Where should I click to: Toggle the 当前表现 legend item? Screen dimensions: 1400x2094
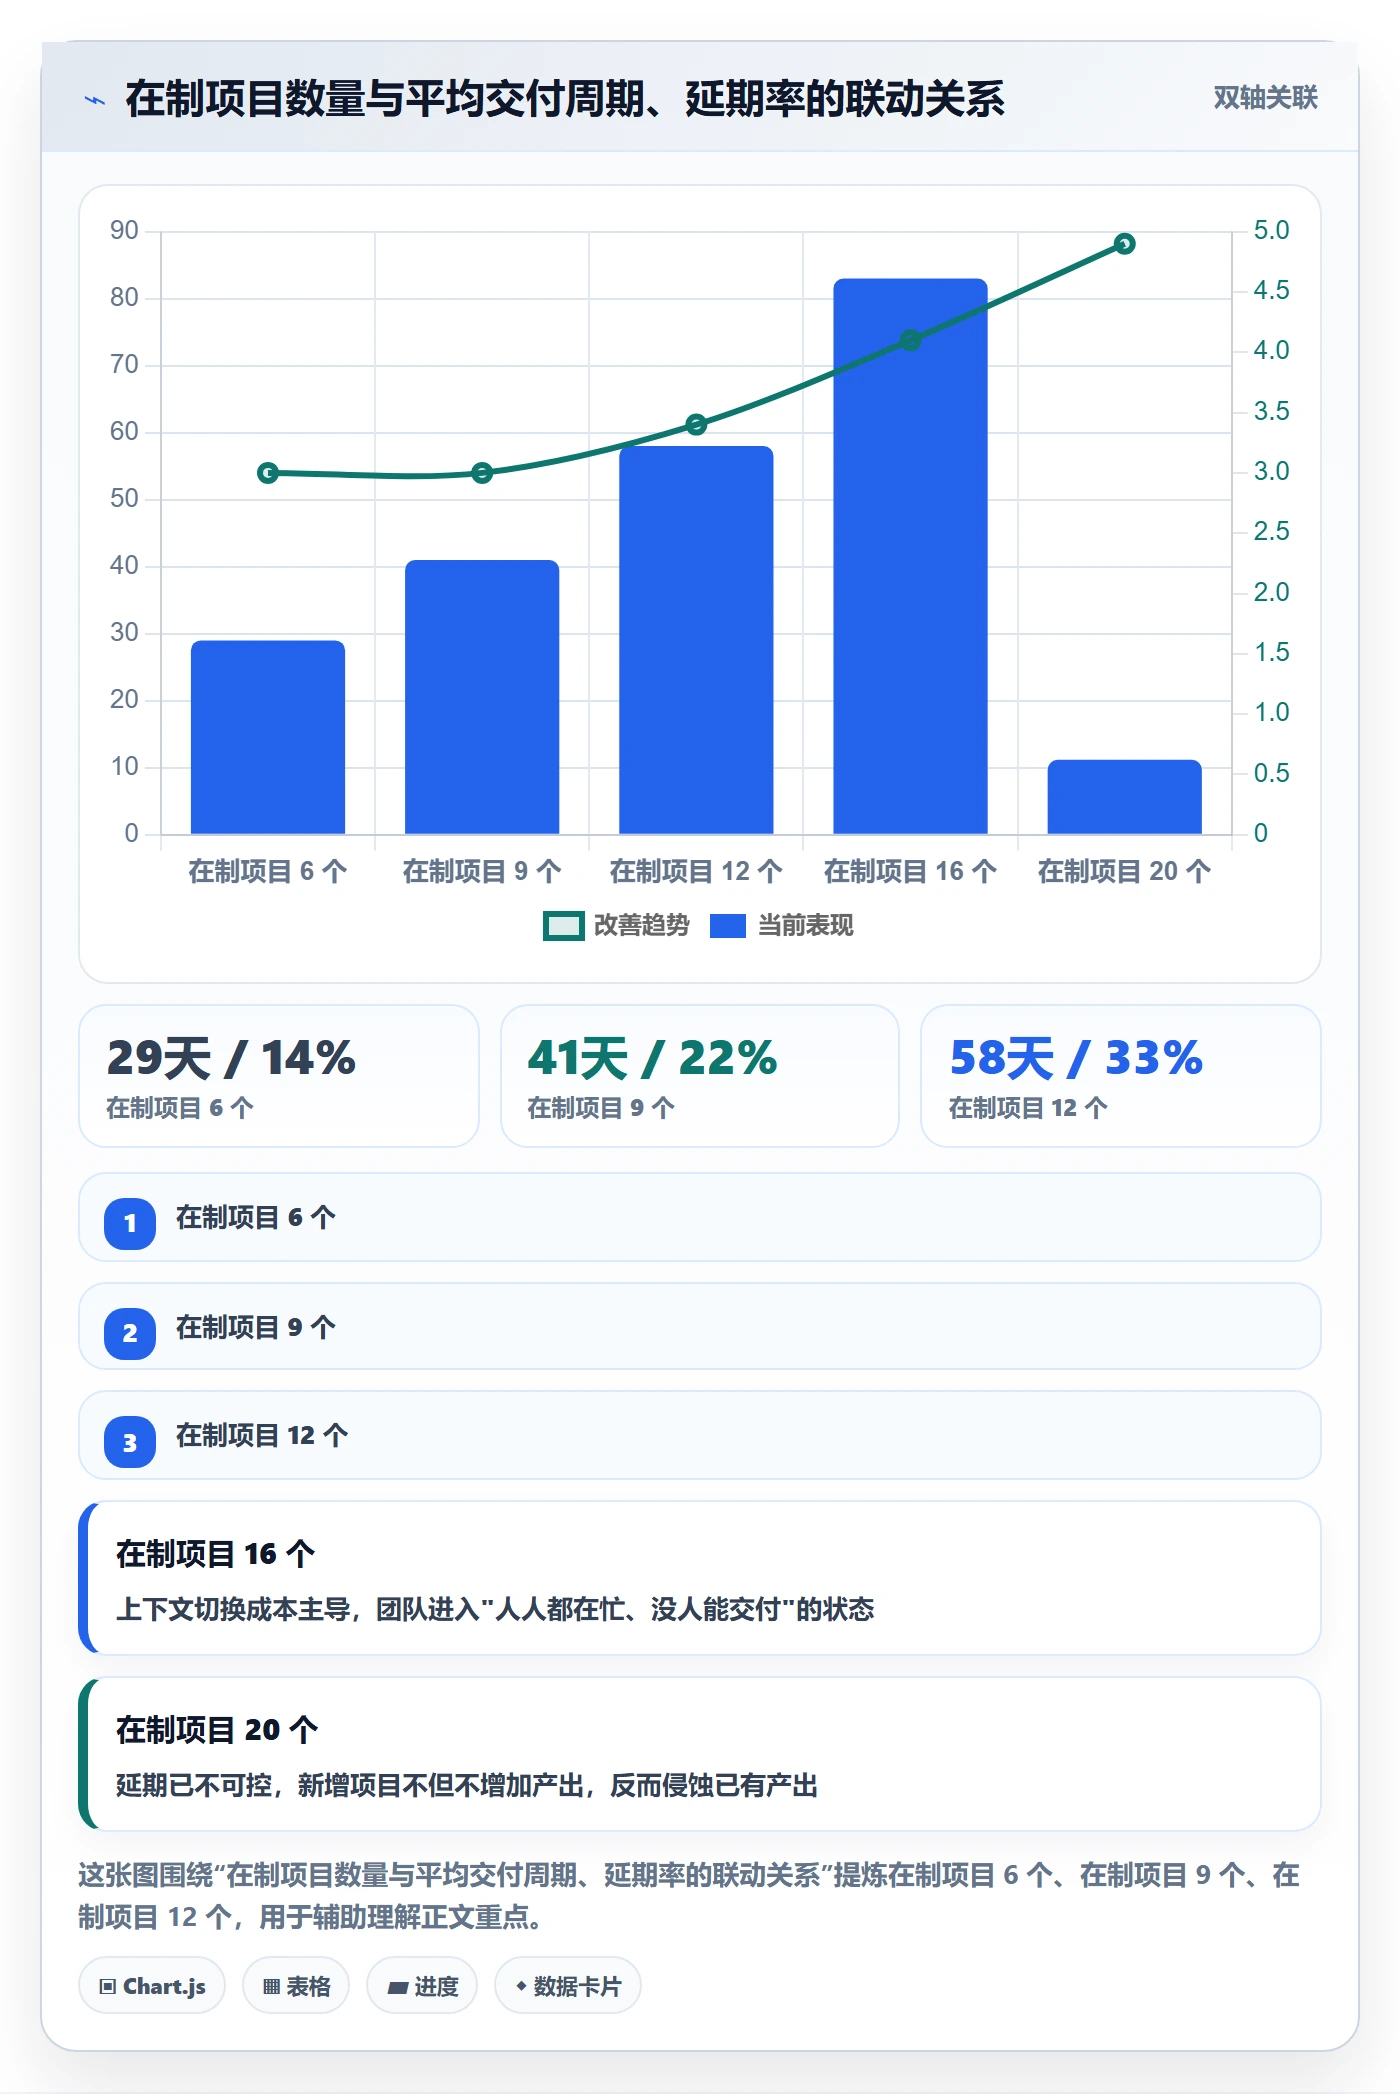tap(781, 926)
